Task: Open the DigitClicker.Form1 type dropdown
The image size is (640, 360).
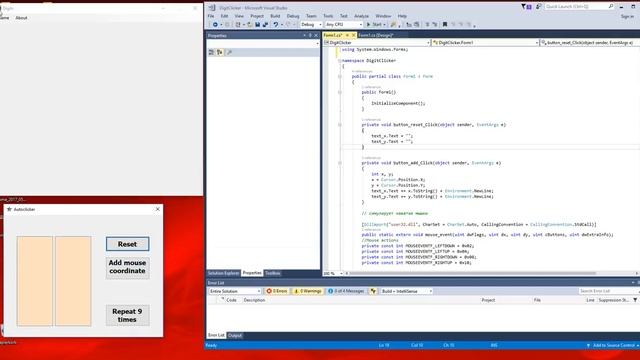Action: (485, 42)
